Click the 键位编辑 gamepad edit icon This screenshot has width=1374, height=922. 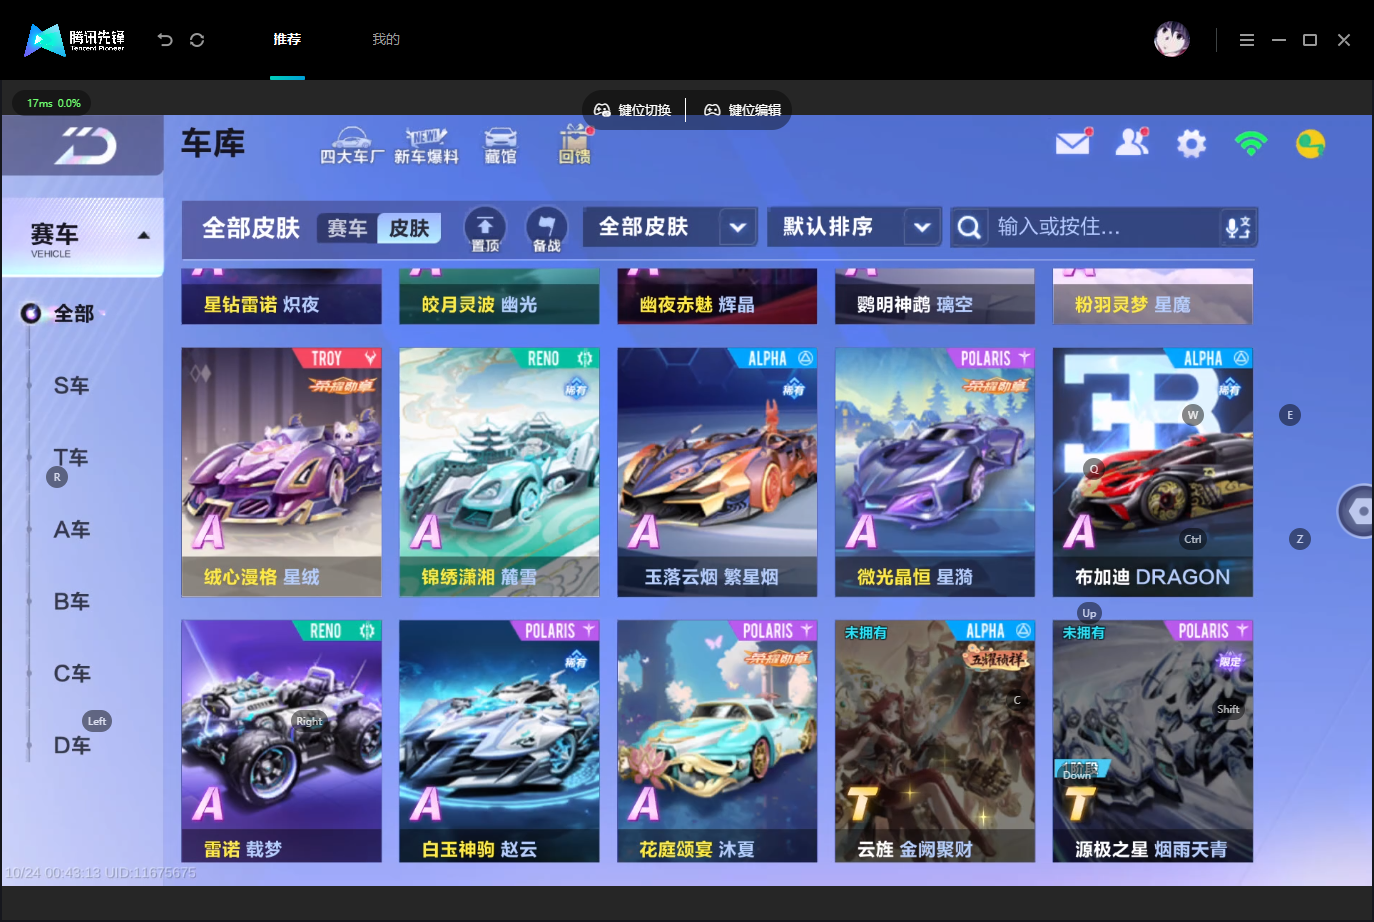coord(712,110)
